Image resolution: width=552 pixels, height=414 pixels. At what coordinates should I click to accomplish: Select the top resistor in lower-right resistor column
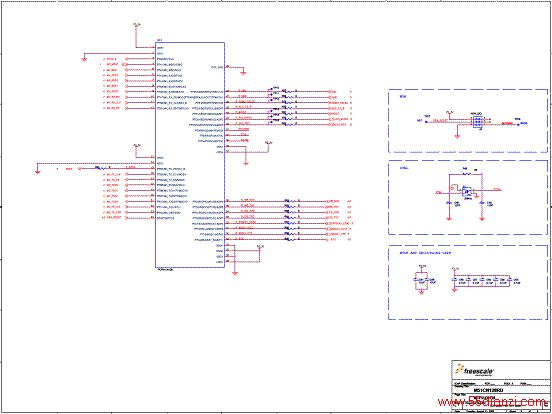click(289, 201)
